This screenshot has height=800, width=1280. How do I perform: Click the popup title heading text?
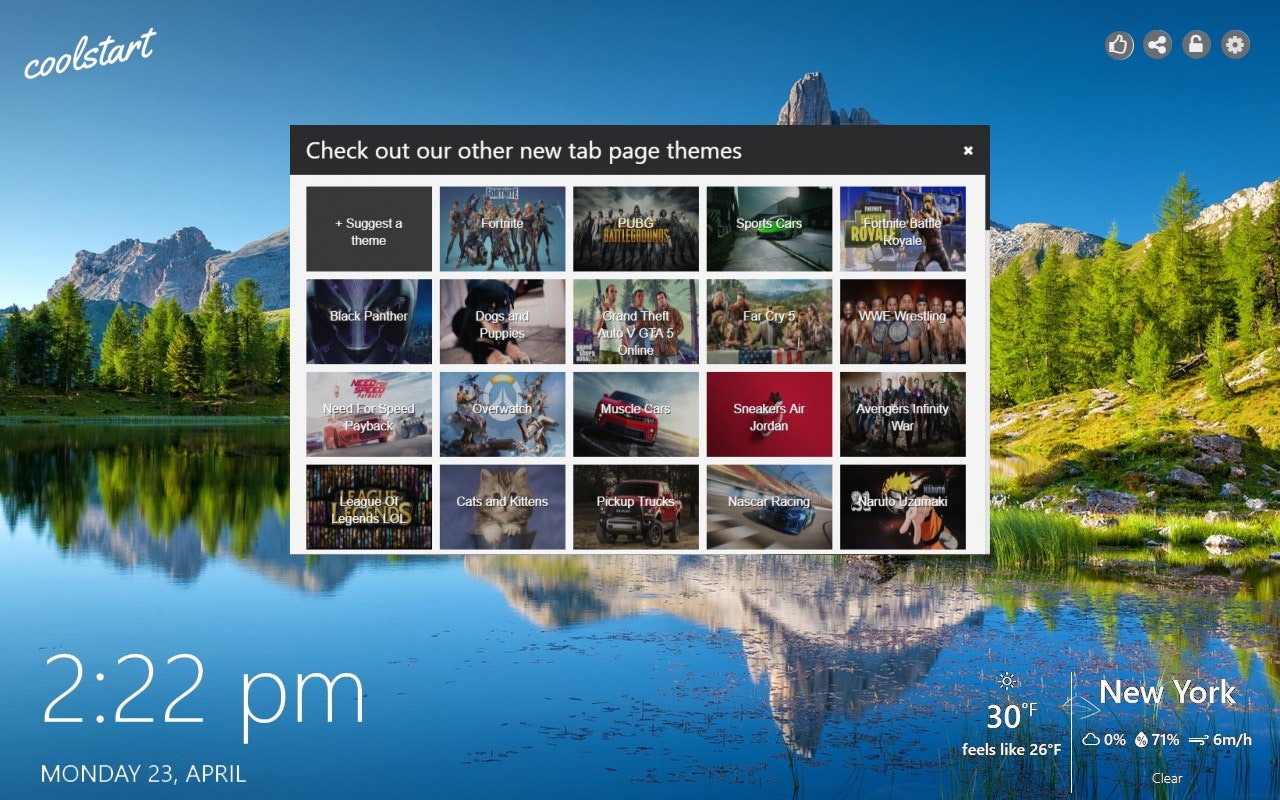(524, 151)
